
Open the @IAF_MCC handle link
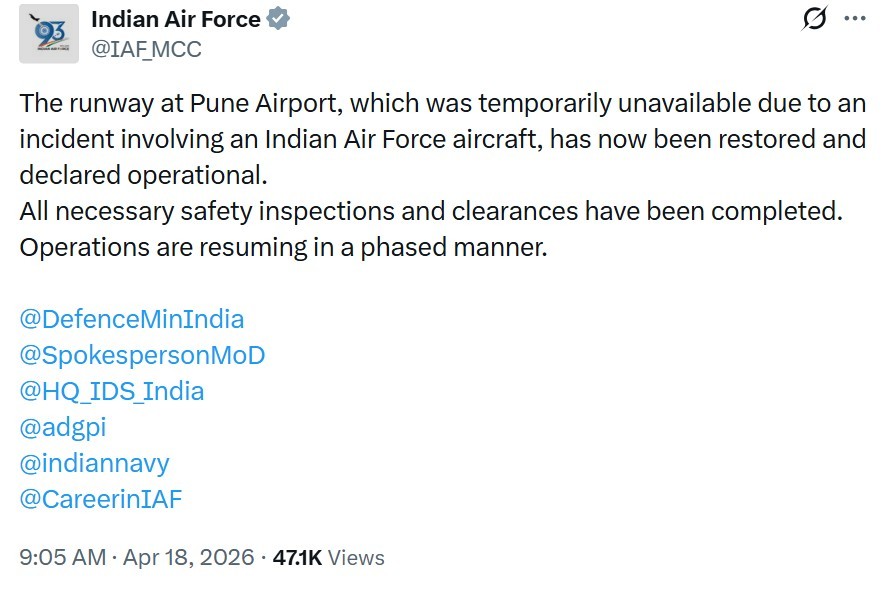(147, 48)
